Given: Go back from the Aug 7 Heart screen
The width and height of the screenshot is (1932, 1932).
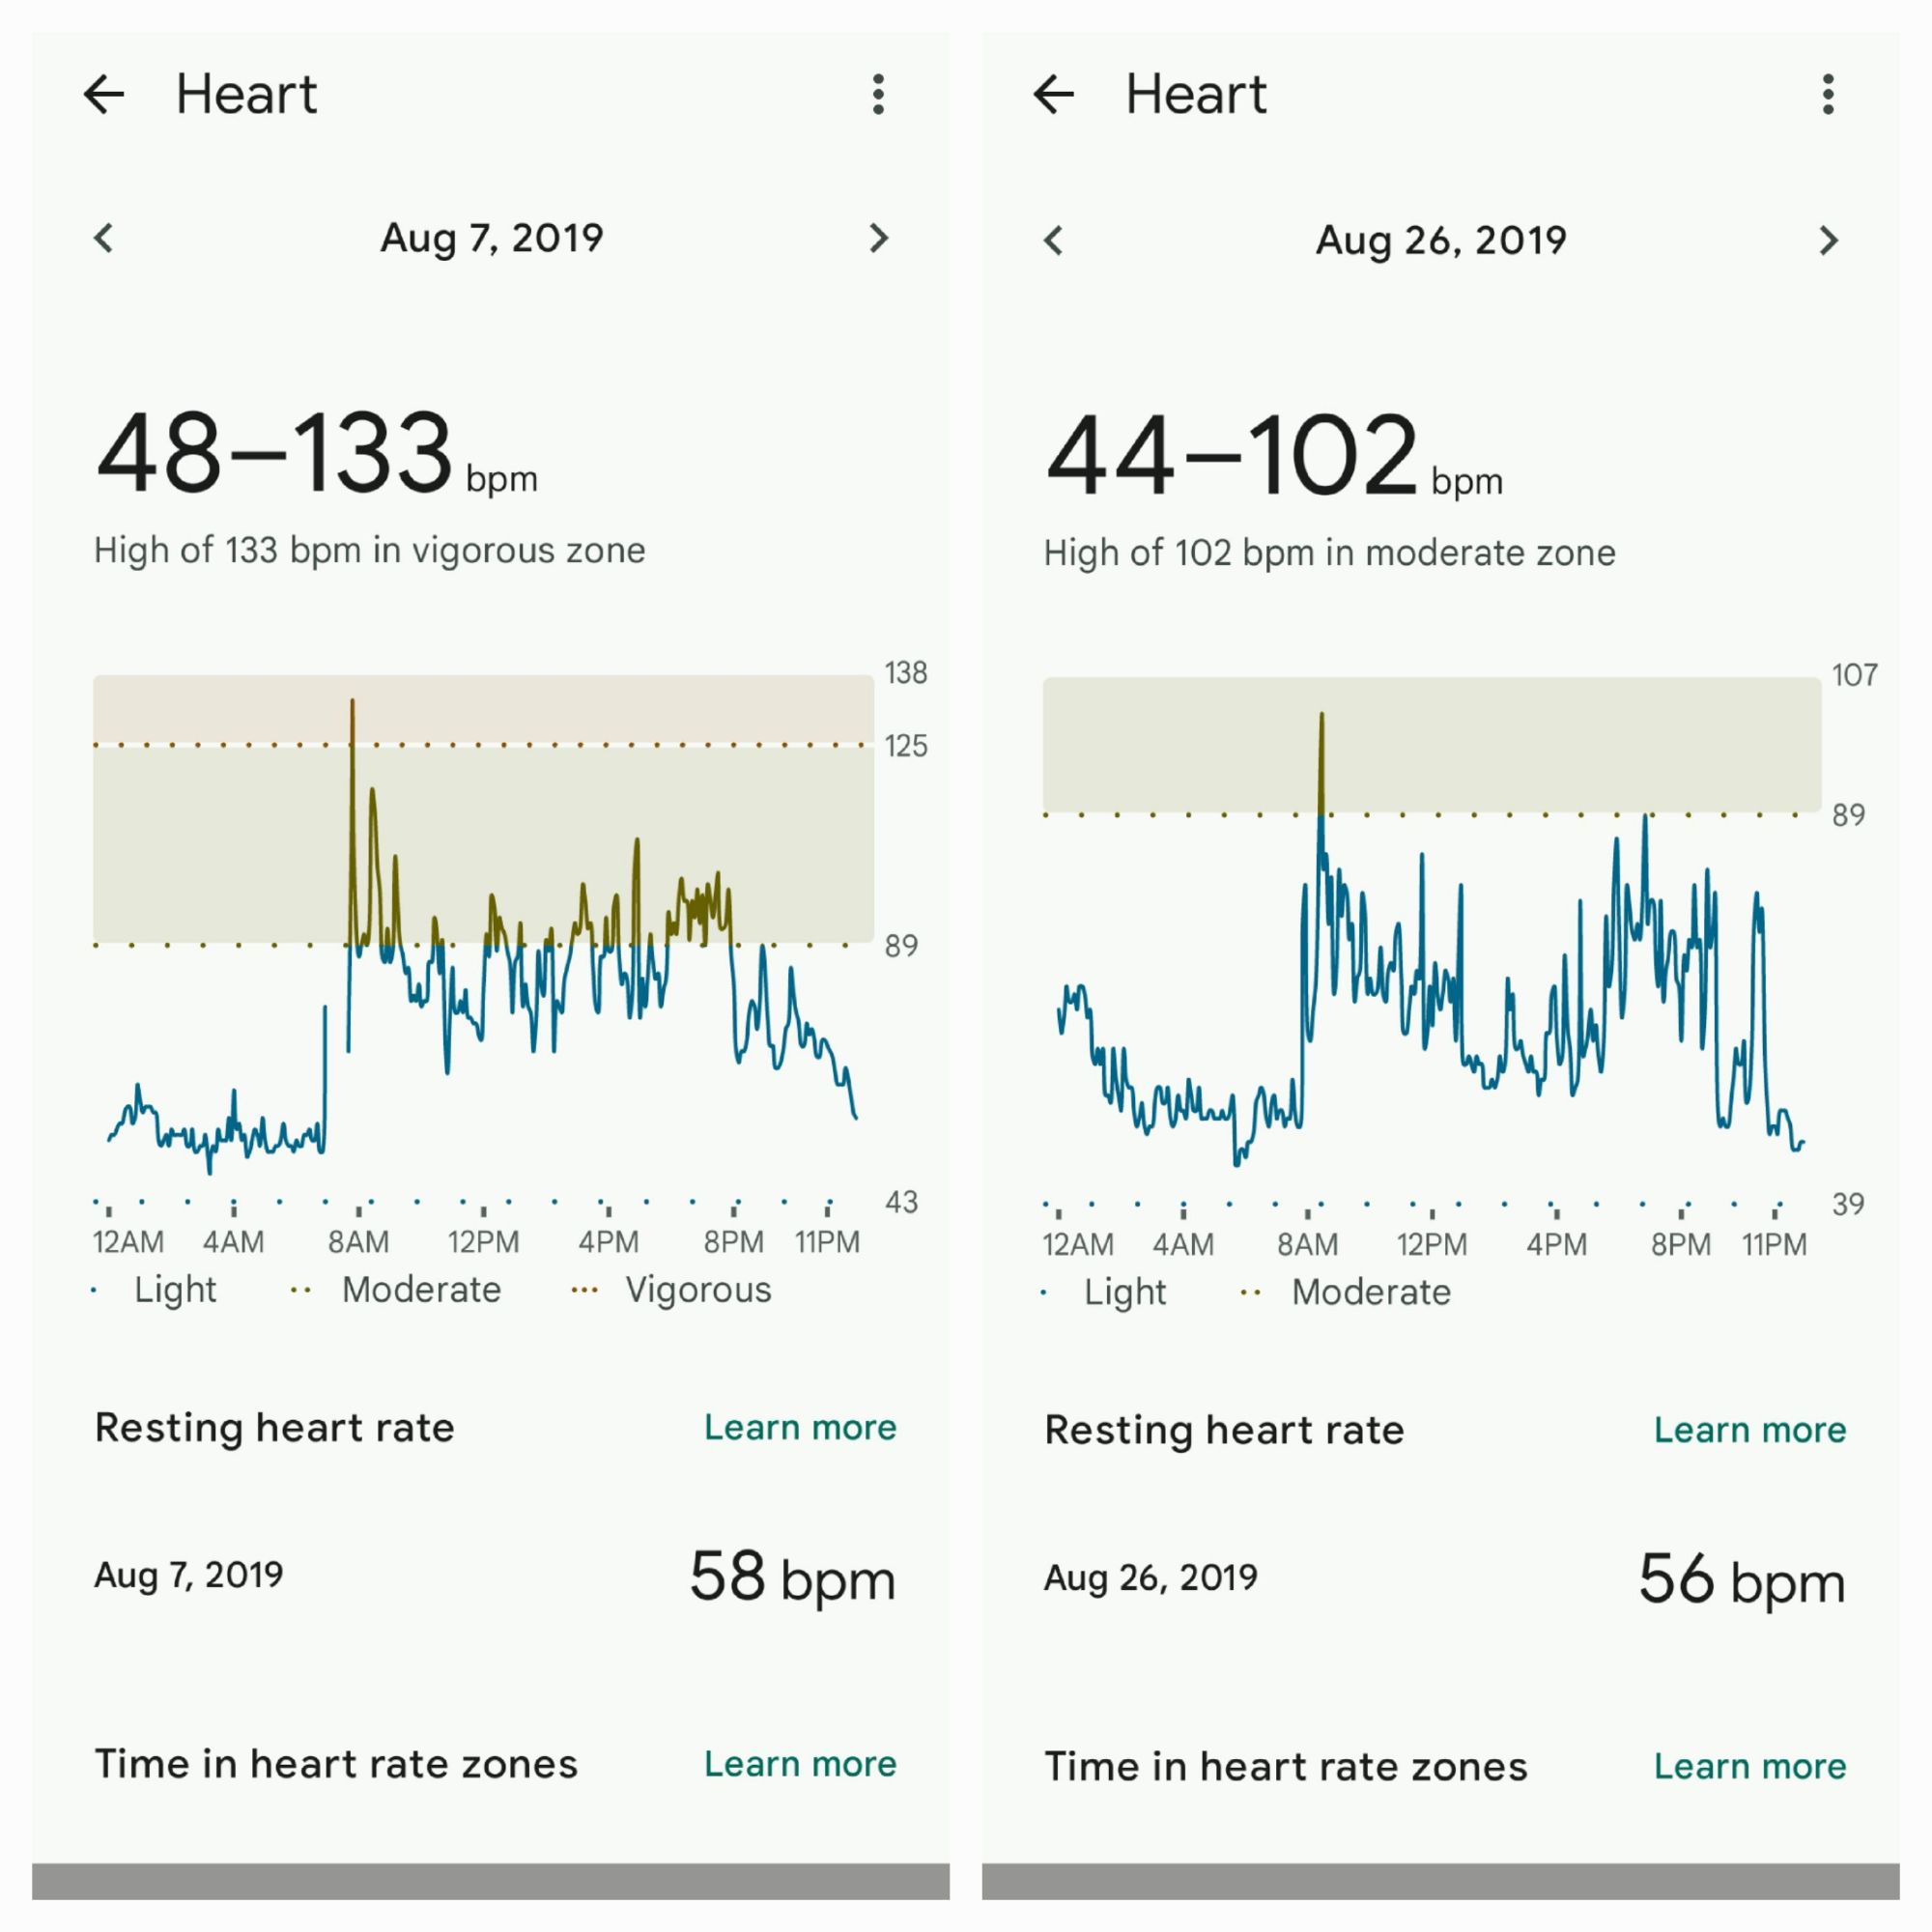Looking at the screenshot, I should (104, 95).
